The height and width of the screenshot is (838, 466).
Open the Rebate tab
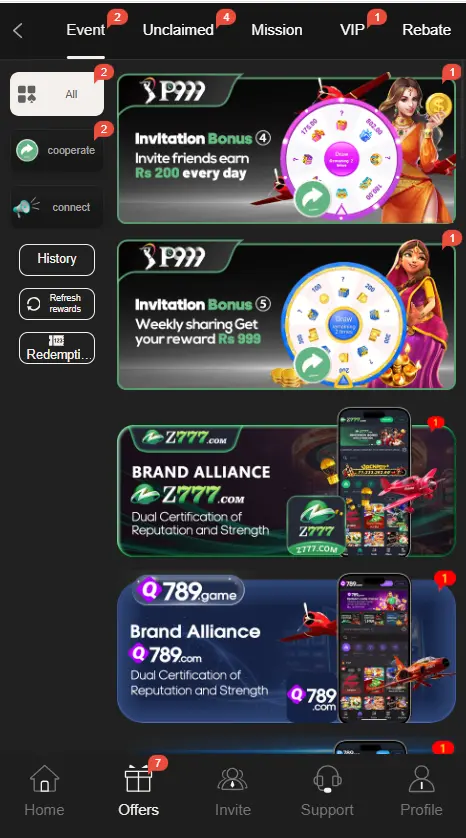pos(426,30)
